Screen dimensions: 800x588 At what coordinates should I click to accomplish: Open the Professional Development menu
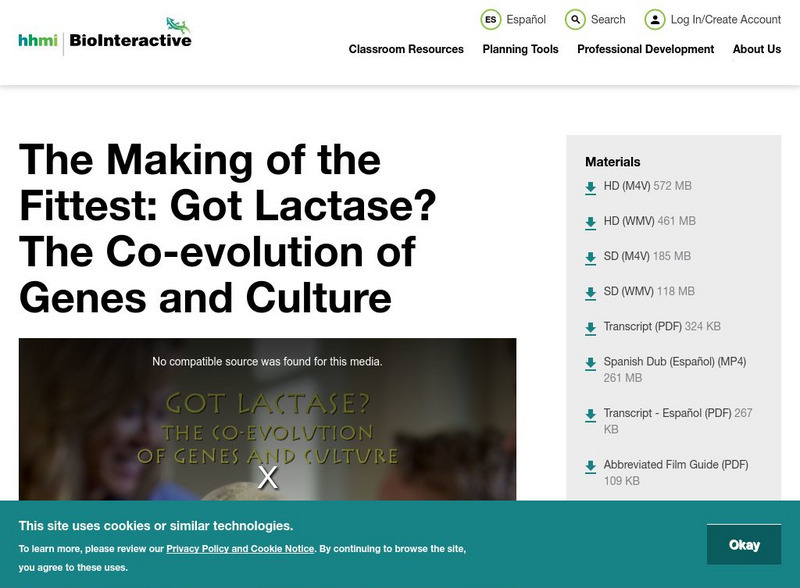point(643,48)
